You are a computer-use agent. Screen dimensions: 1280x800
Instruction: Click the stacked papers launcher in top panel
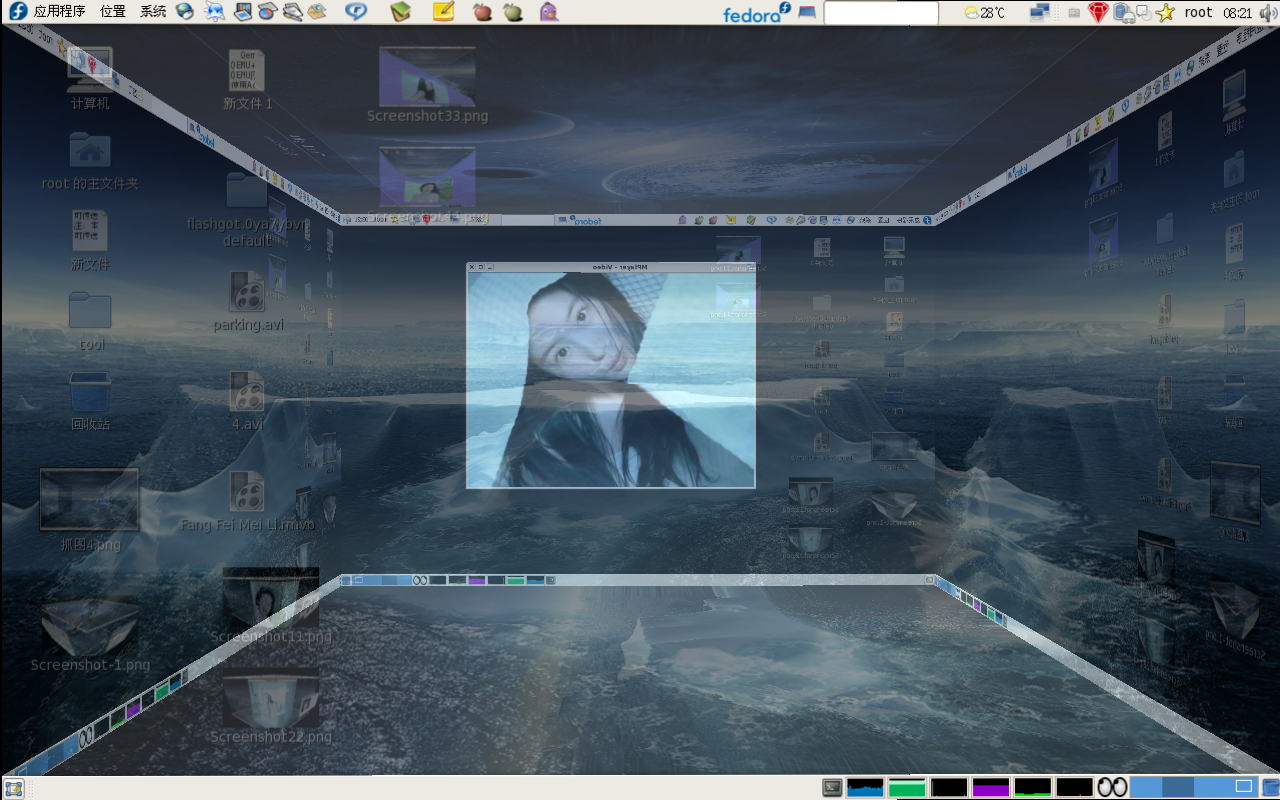tap(292, 12)
